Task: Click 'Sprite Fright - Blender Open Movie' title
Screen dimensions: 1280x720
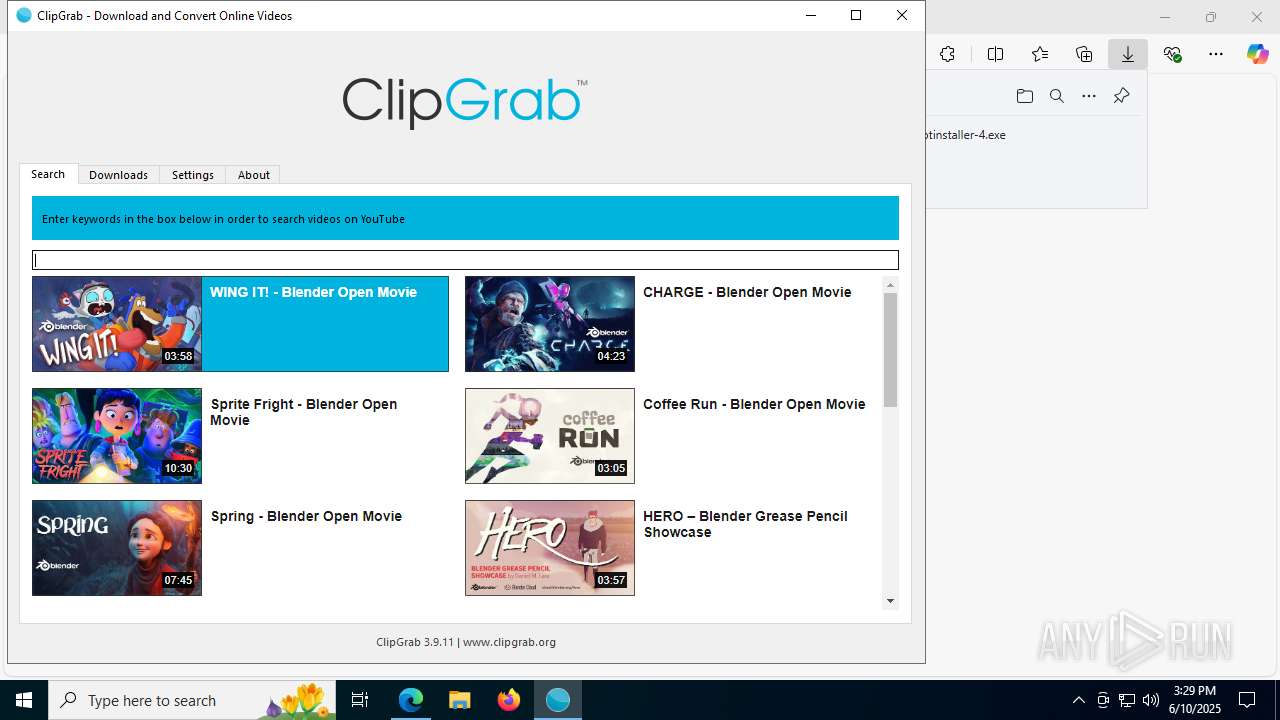Action: [x=304, y=412]
